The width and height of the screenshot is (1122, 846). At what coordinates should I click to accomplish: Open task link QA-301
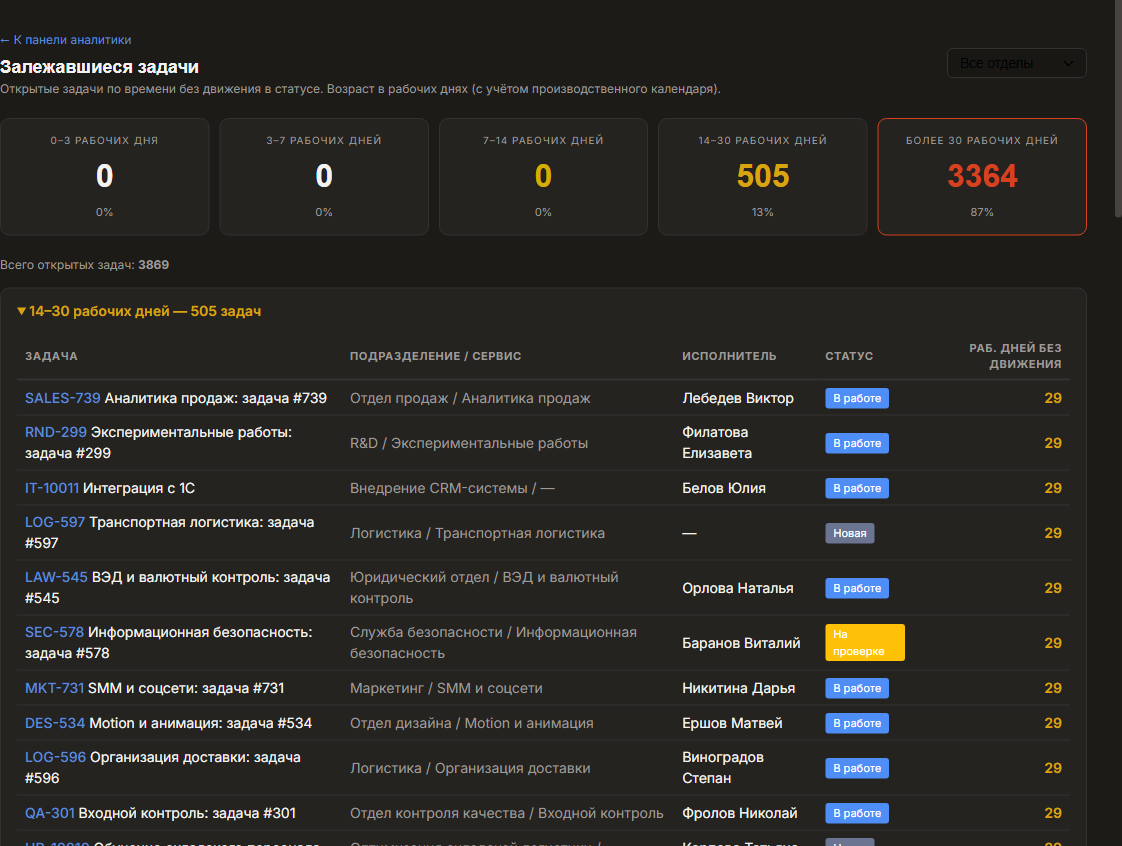tap(50, 813)
